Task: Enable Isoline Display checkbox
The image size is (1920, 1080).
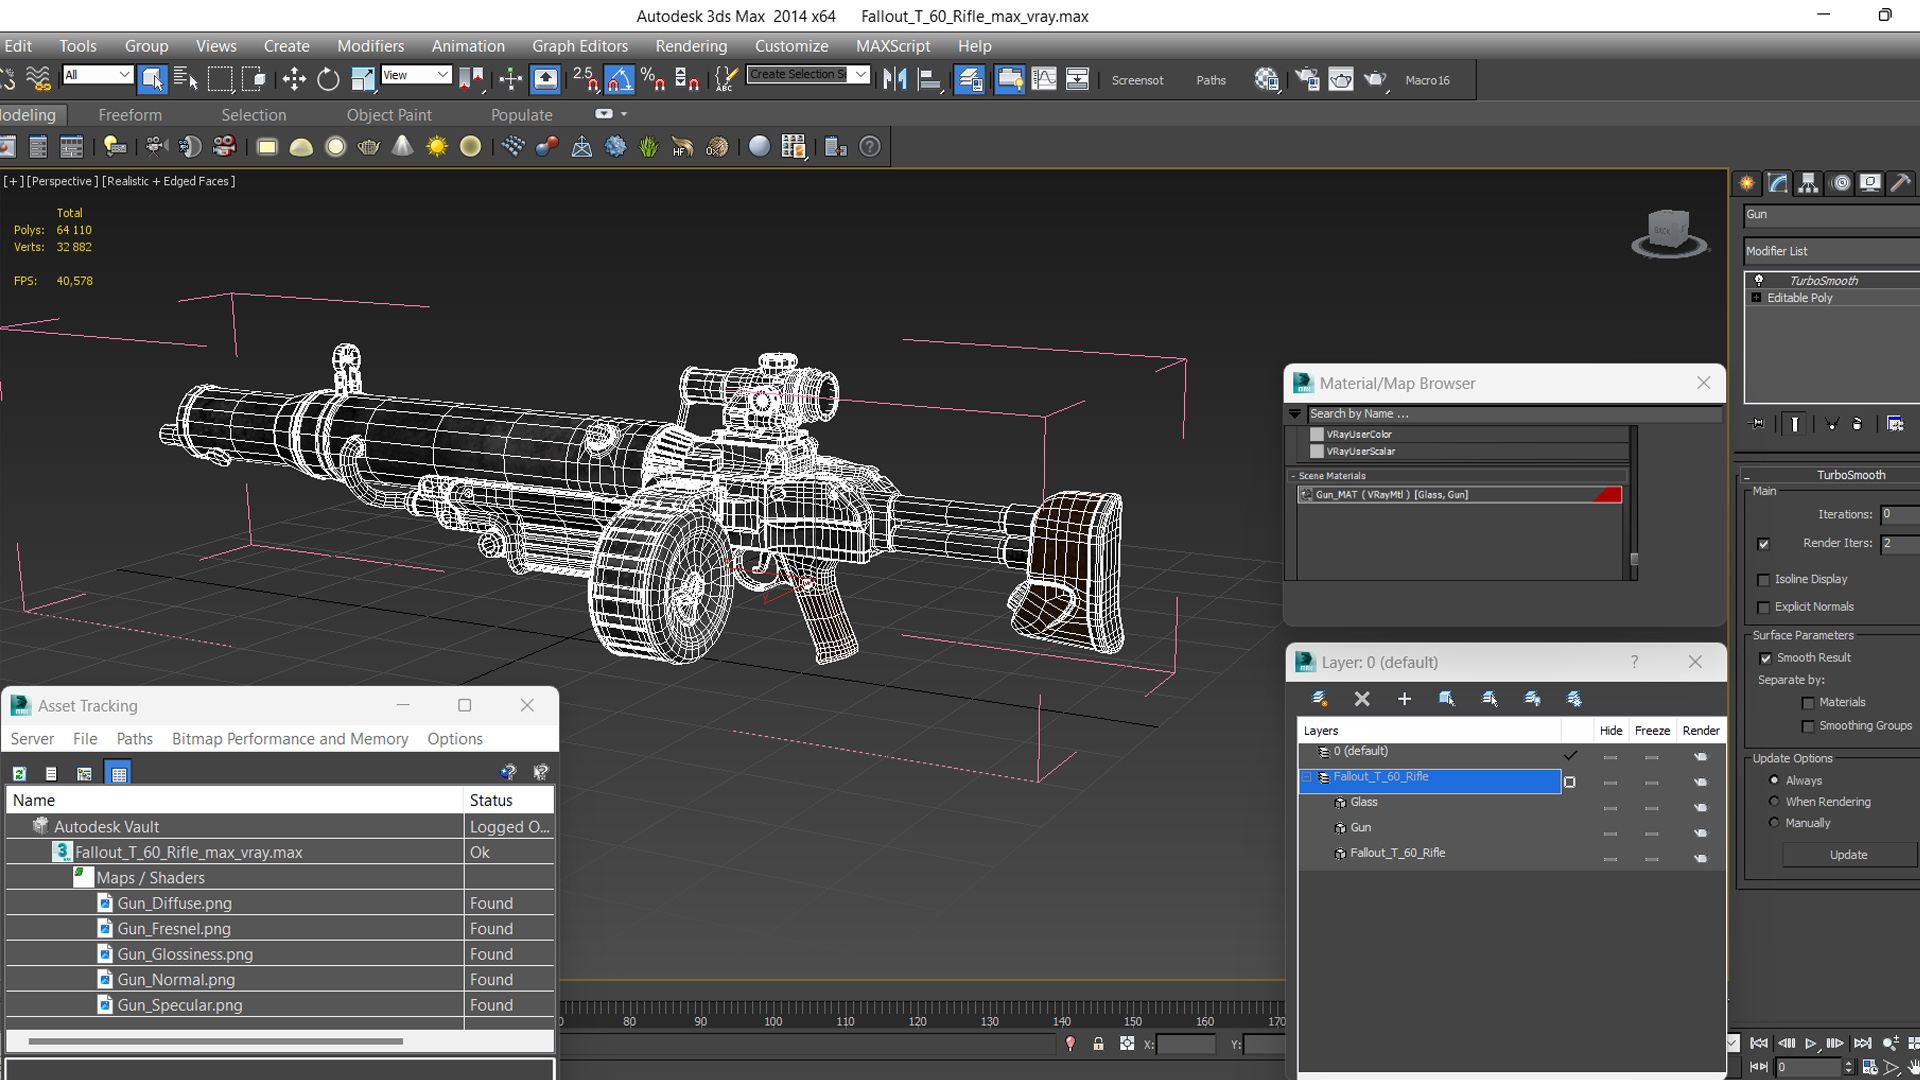Action: [1764, 580]
